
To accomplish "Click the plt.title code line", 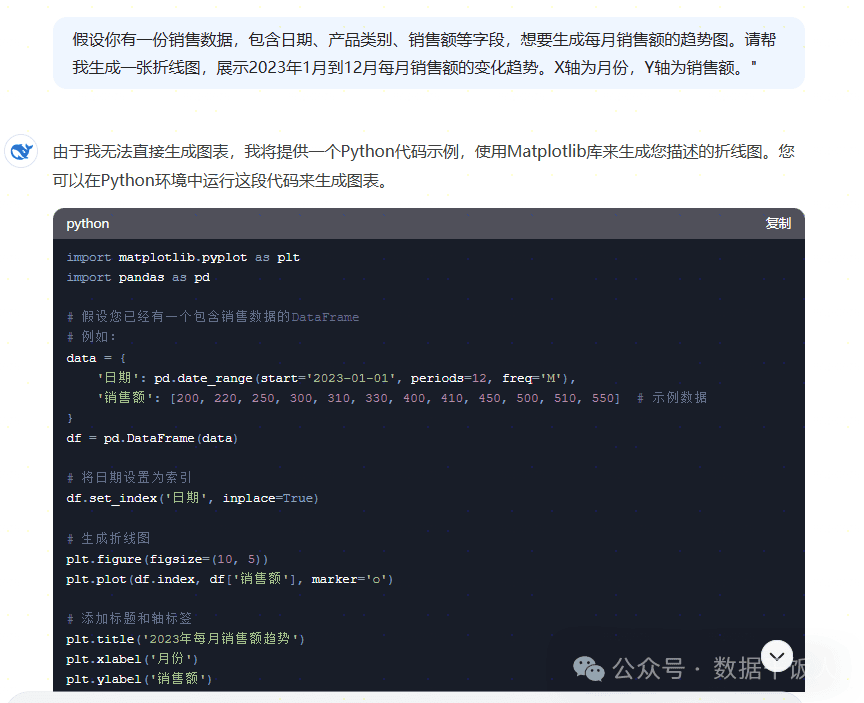I will (x=185, y=639).
